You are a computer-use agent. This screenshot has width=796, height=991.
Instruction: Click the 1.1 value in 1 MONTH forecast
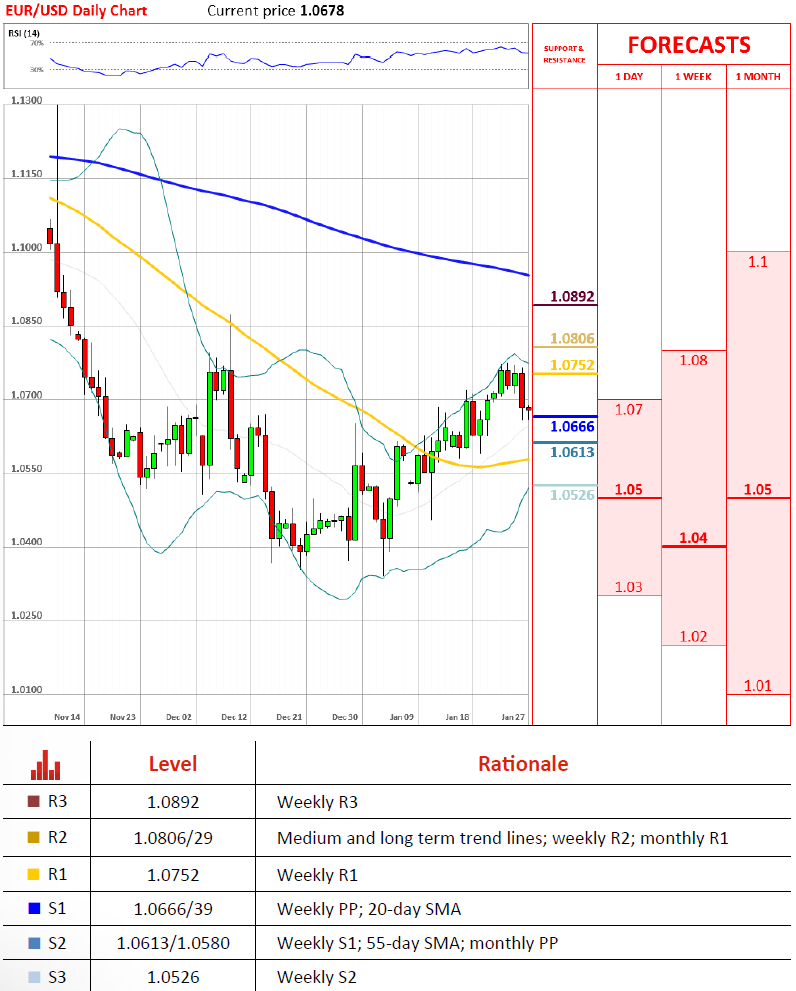[757, 262]
